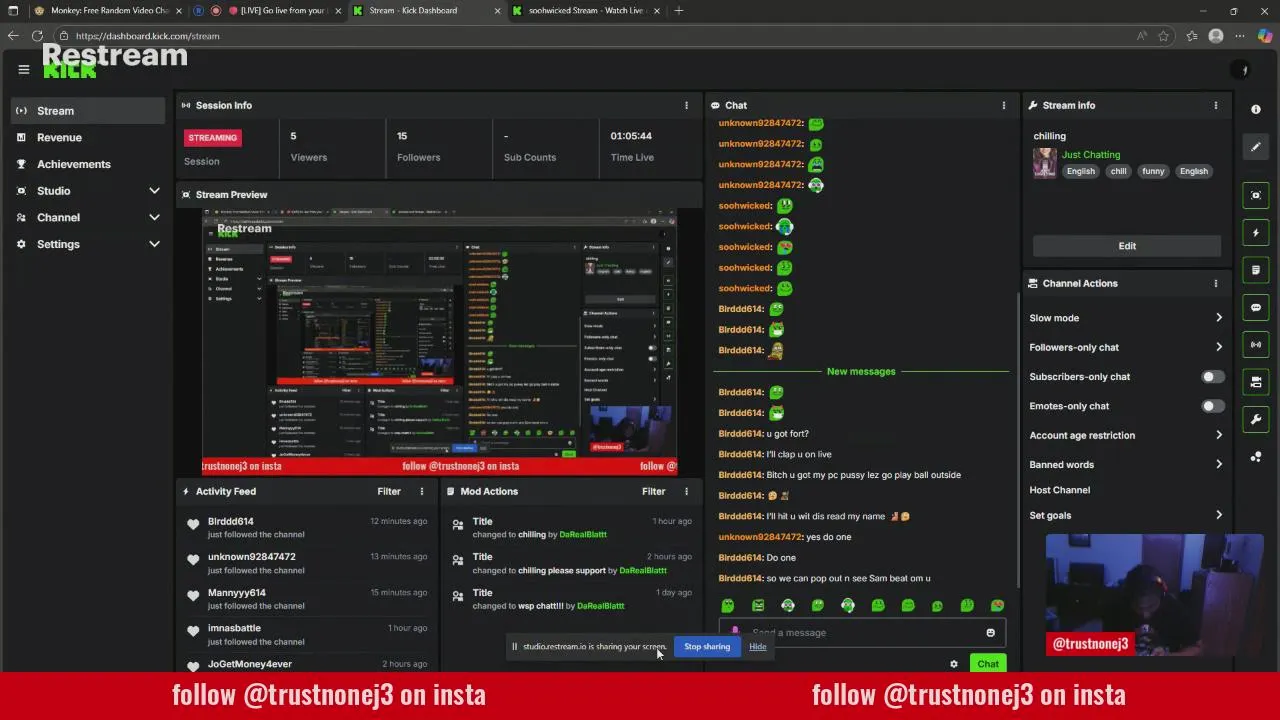Click the browser back arrow
The image size is (1280, 720).
13,36
